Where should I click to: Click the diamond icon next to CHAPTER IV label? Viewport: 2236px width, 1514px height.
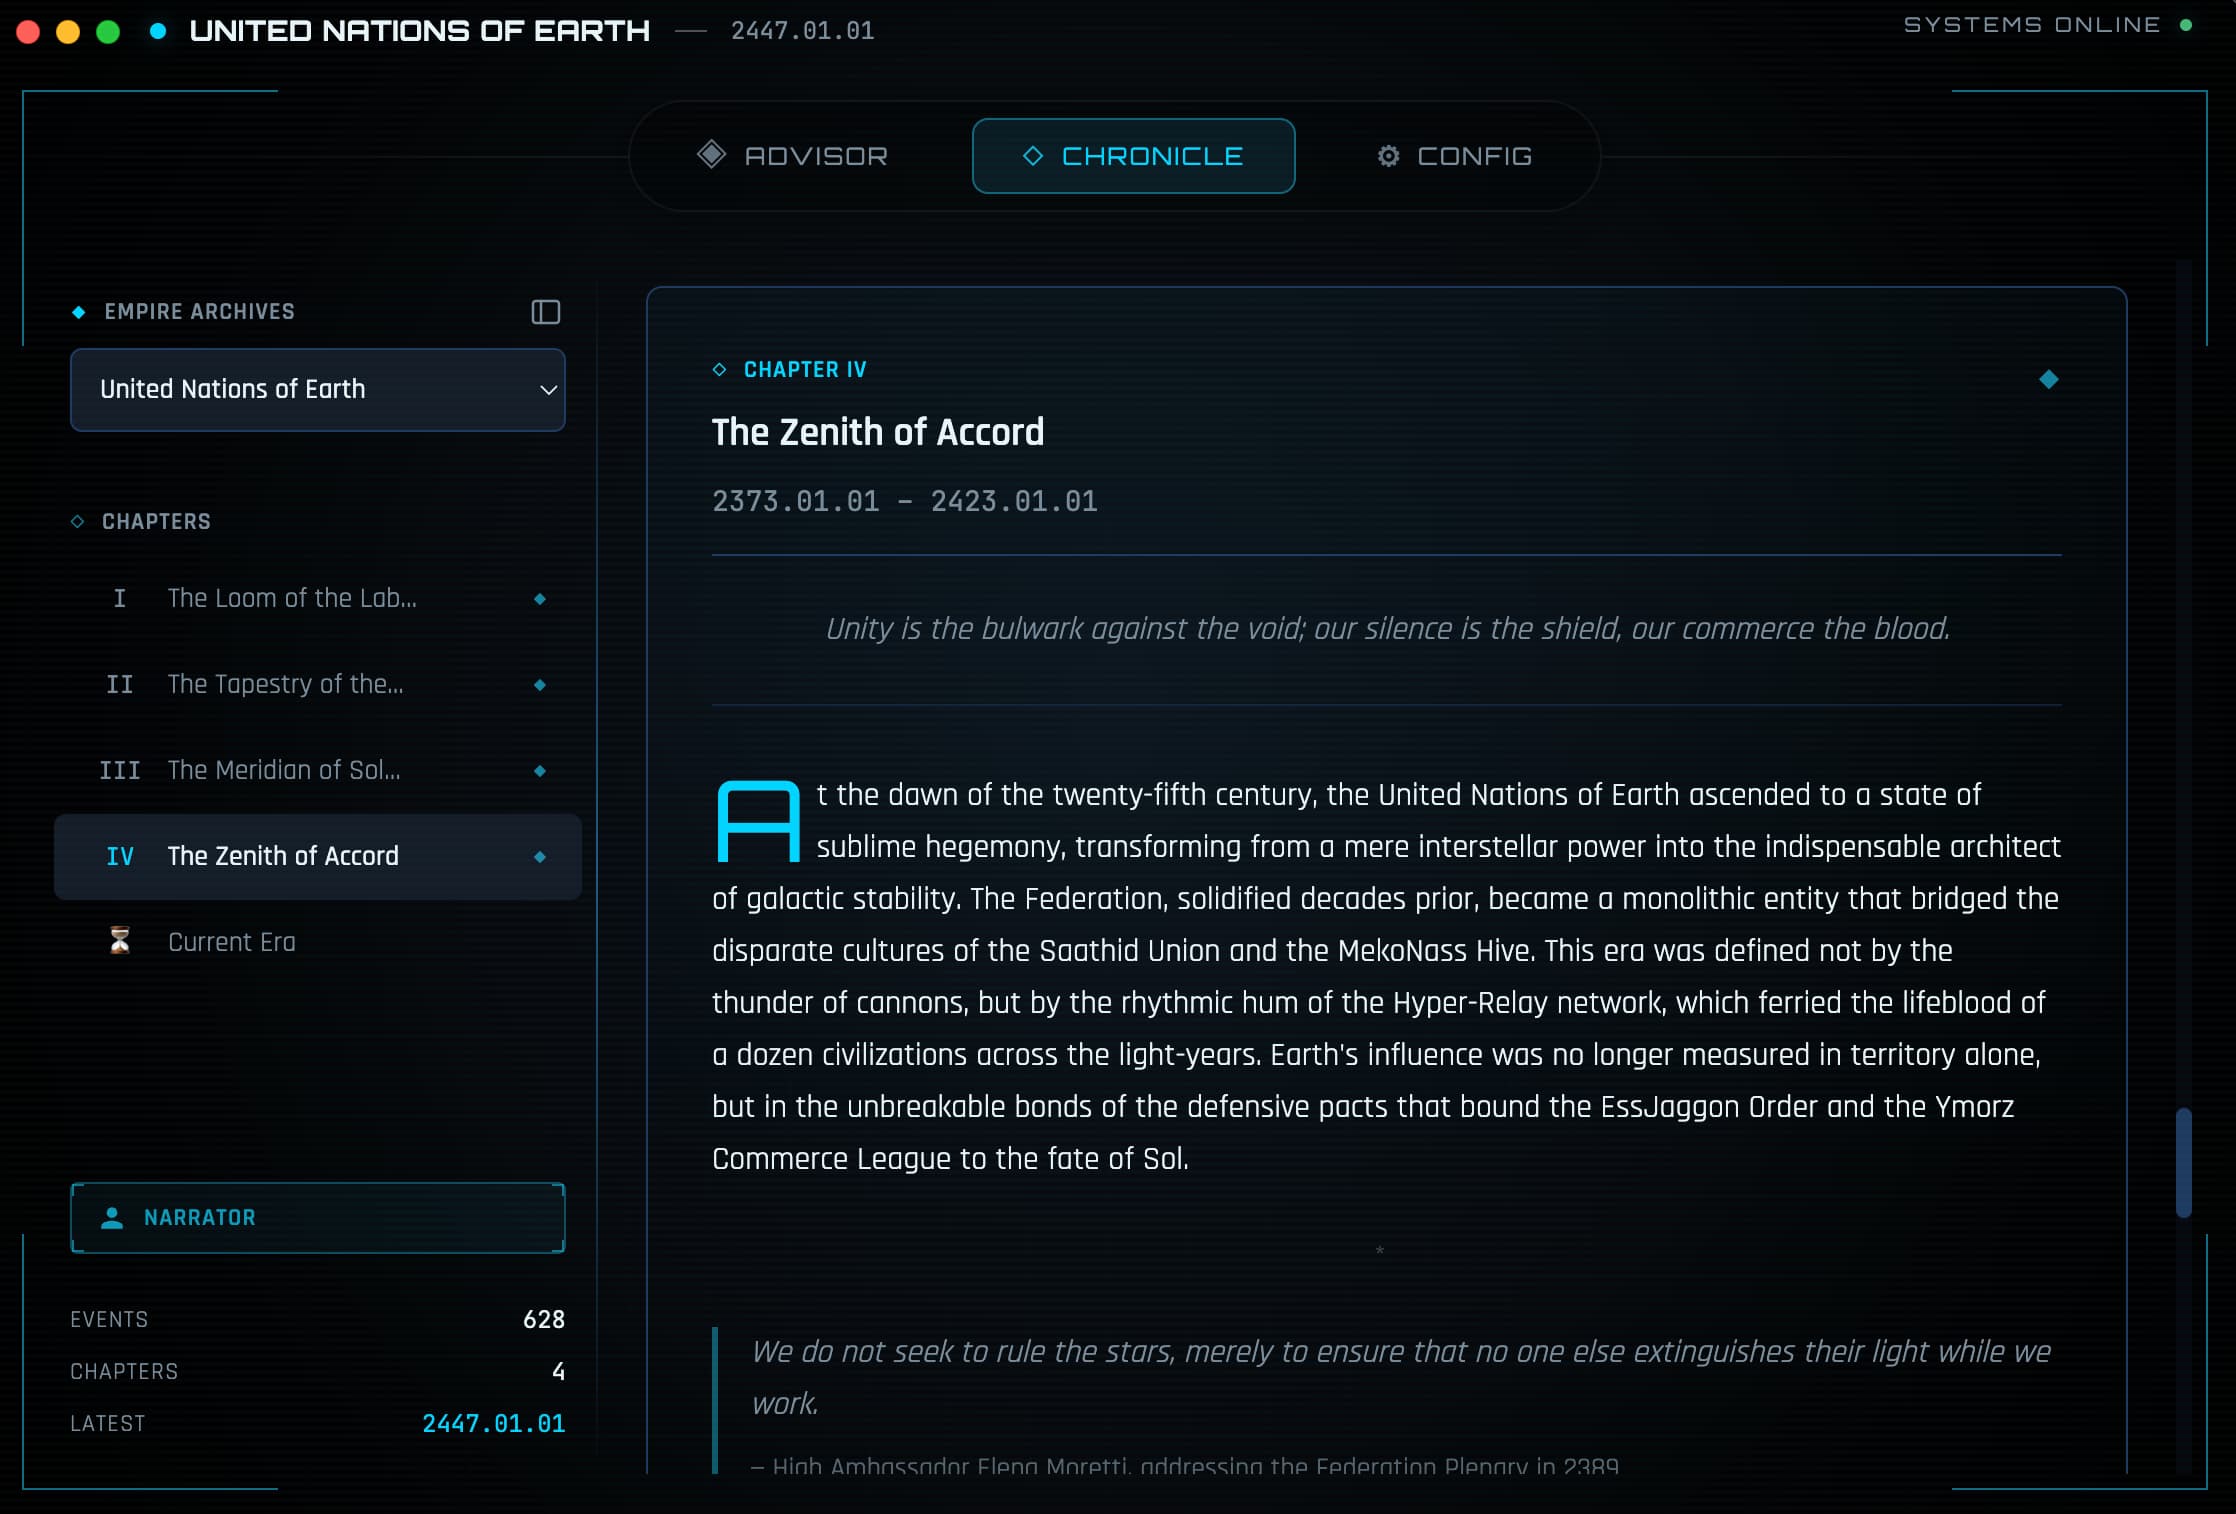coord(719,368)
